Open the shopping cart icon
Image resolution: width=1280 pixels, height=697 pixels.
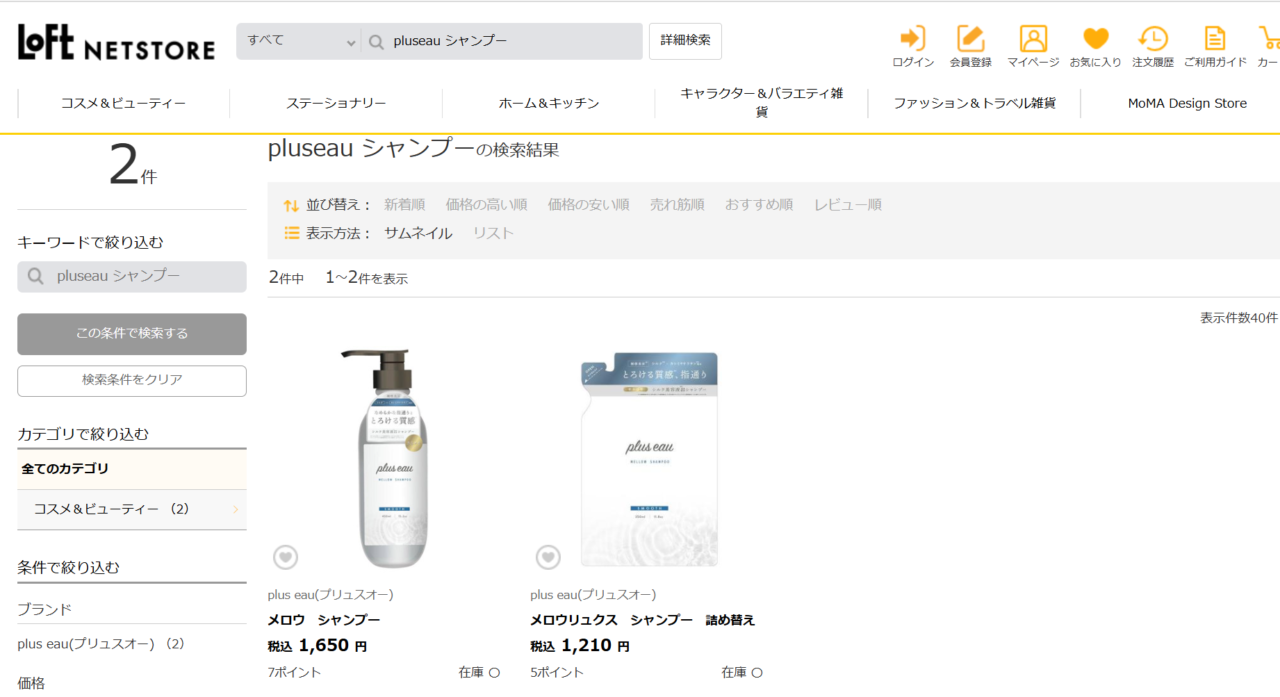1270,39
